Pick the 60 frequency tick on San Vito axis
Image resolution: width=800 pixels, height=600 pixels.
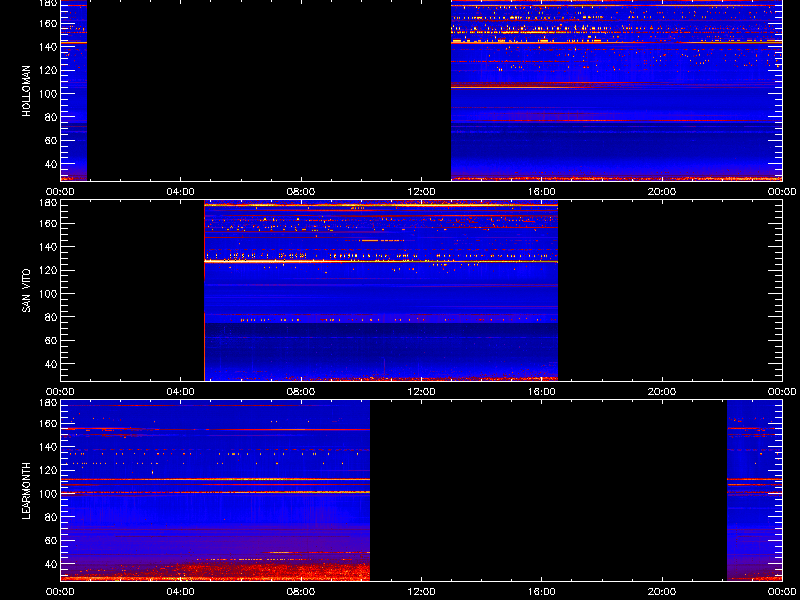(x=53, y=340)
